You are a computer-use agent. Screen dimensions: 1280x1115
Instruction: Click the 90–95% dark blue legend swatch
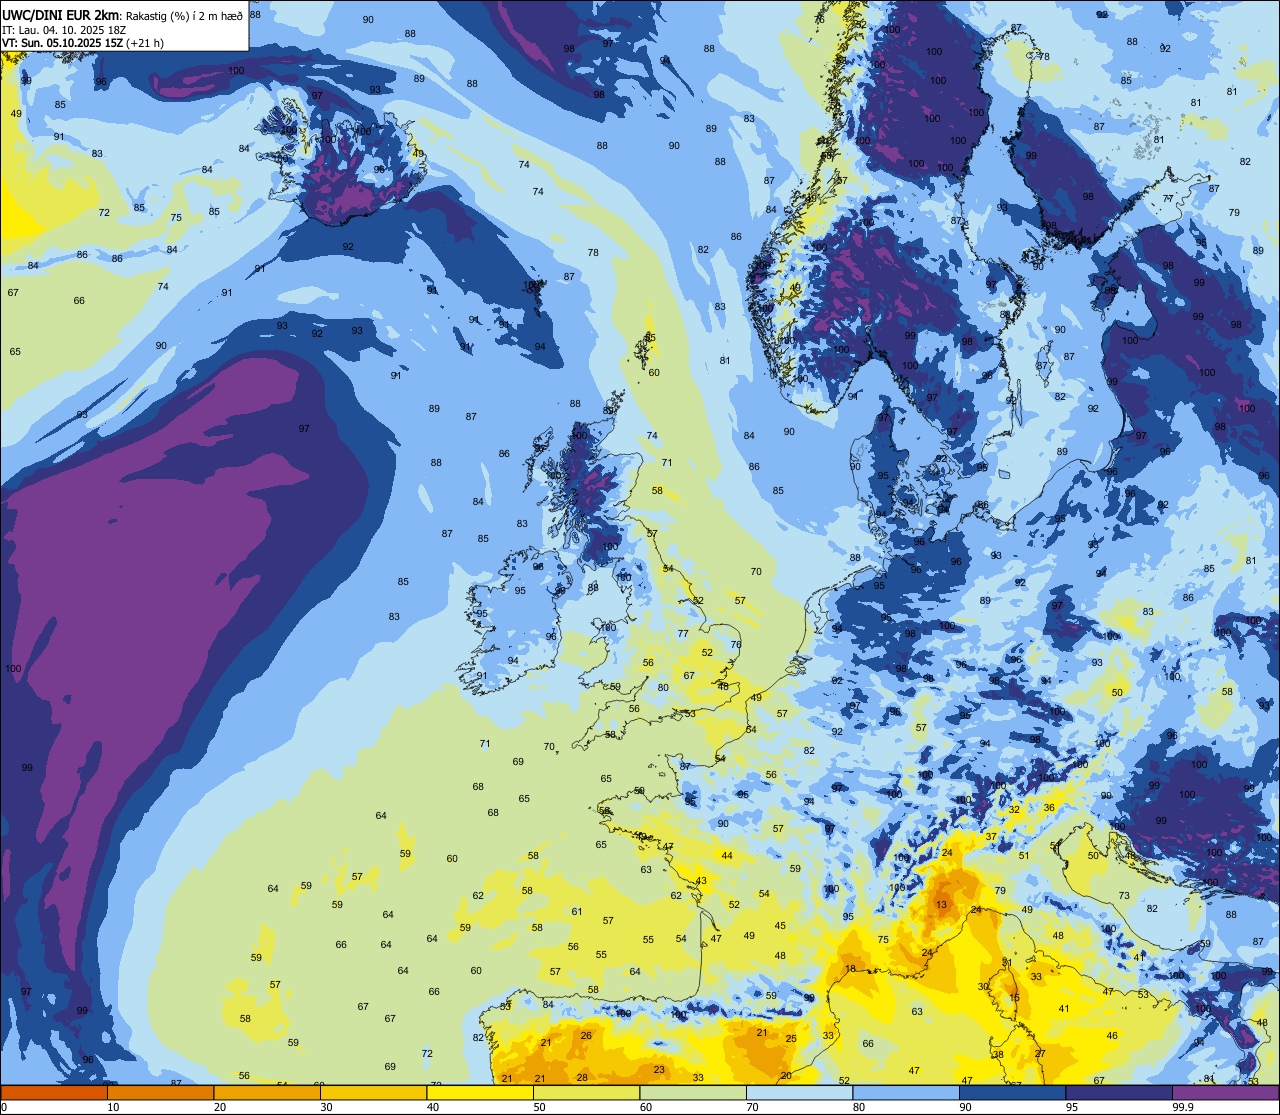pos(1012,1092)
